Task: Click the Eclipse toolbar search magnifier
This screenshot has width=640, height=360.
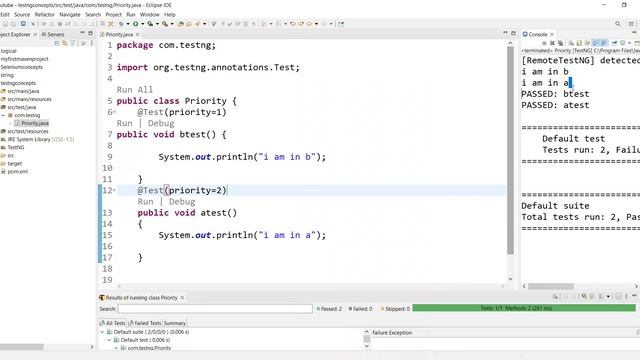Action: (x=618, y=24)
